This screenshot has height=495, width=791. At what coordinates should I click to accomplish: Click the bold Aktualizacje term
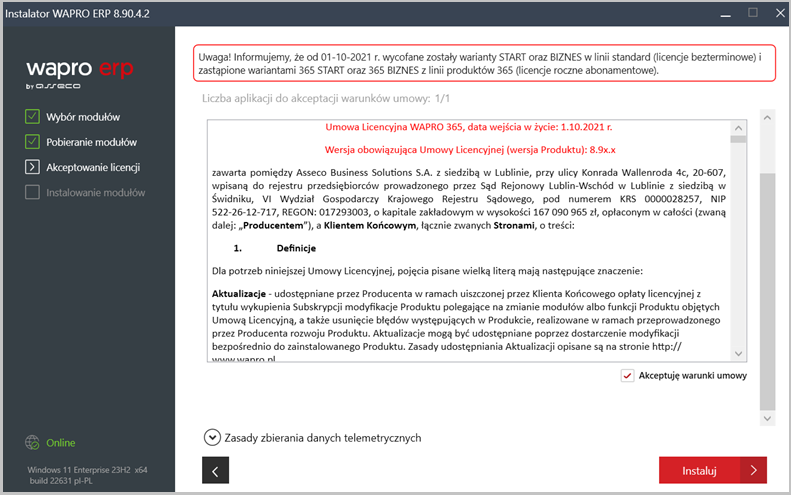coord(239,294)
